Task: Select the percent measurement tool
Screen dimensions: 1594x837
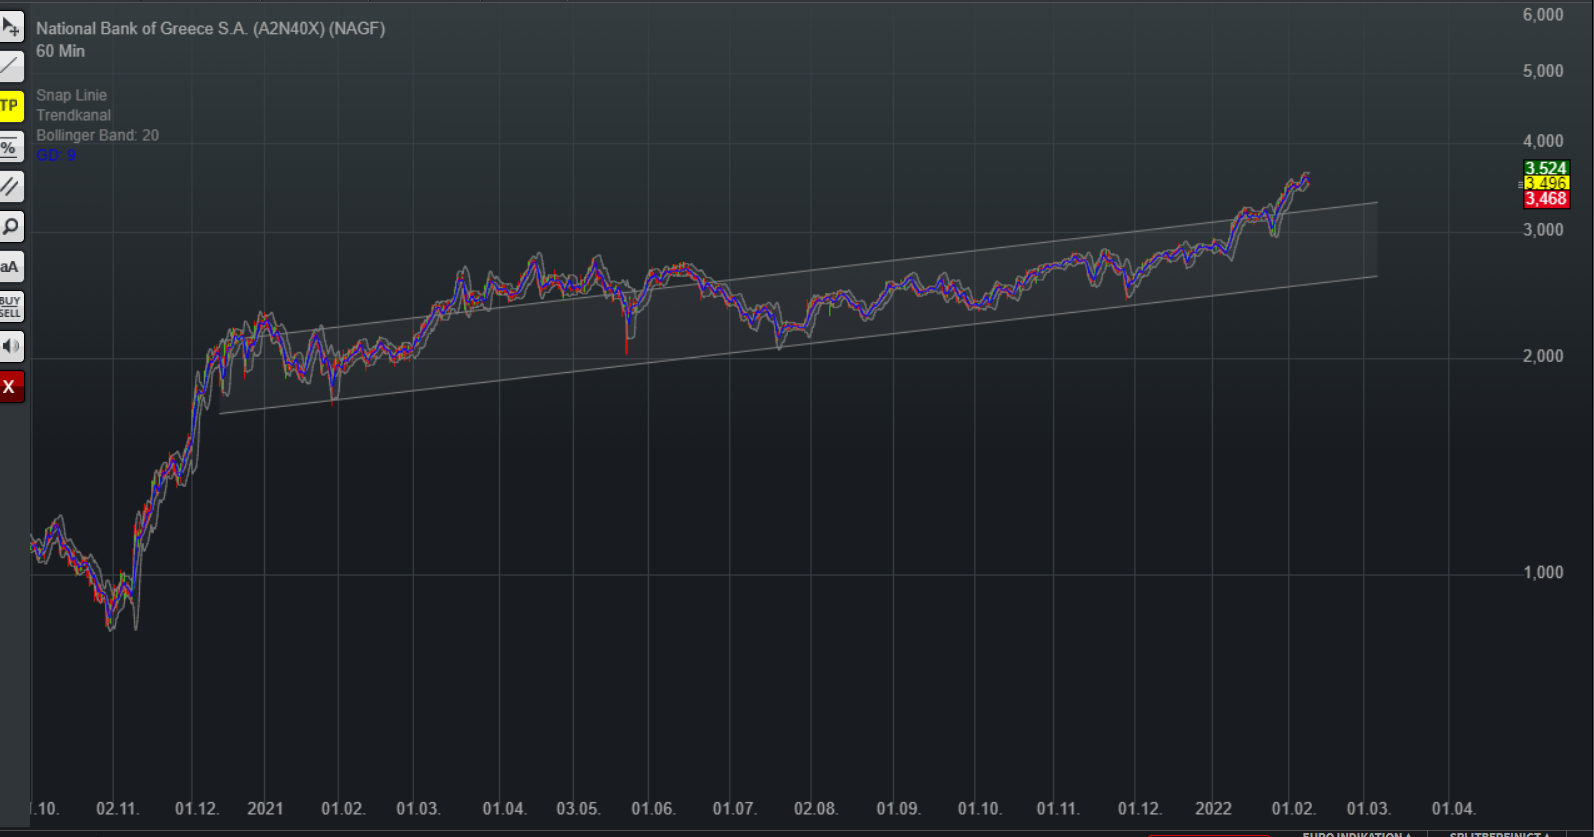Action: [x=10, y=147]
